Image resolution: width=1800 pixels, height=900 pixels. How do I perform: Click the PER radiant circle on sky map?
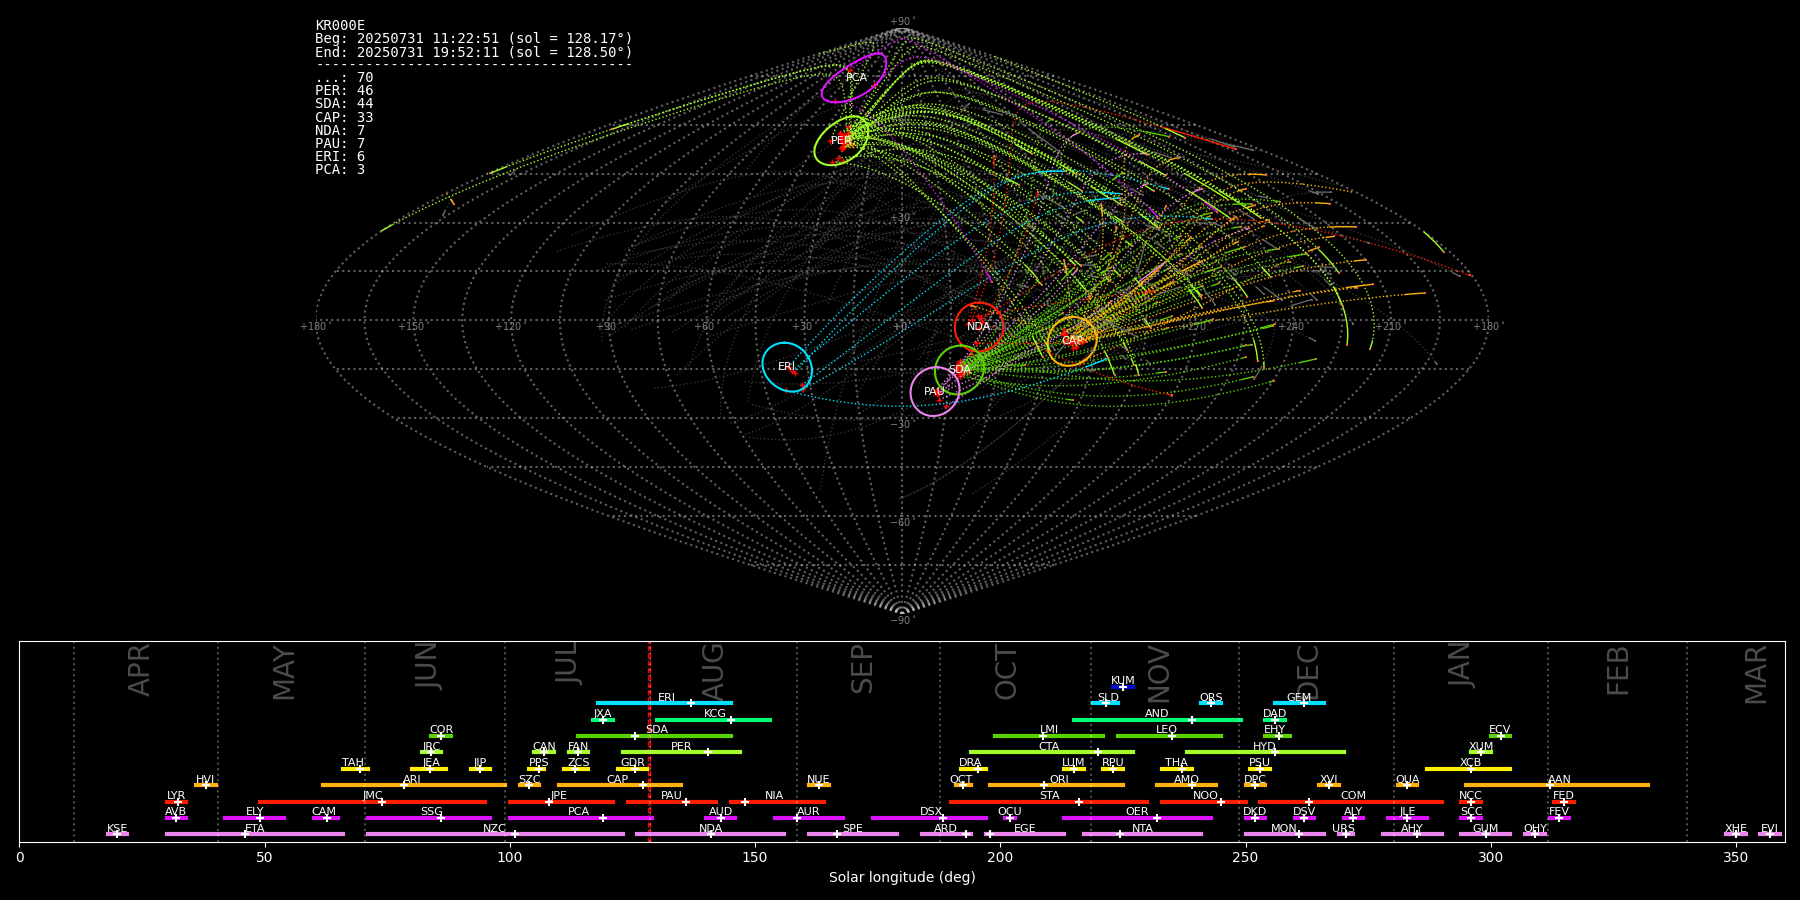coord(841,141)
